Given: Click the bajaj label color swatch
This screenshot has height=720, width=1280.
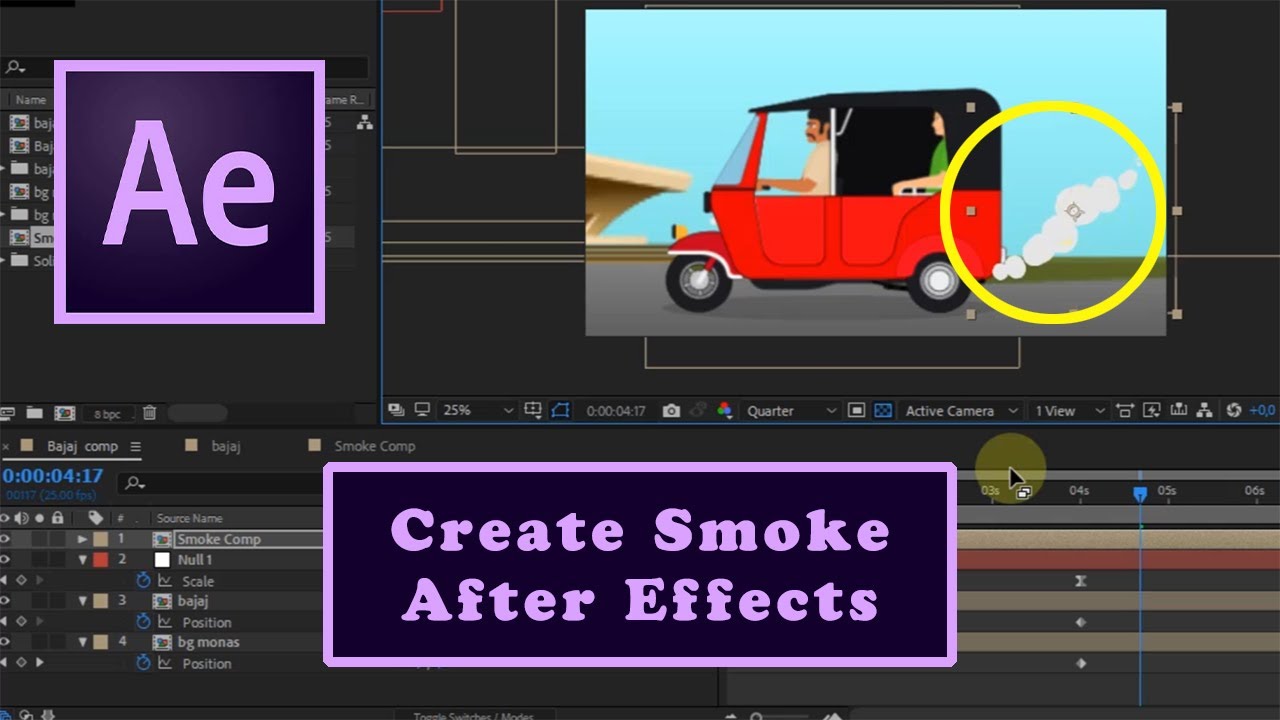Looking at the screenshot, I should point(100,601).
